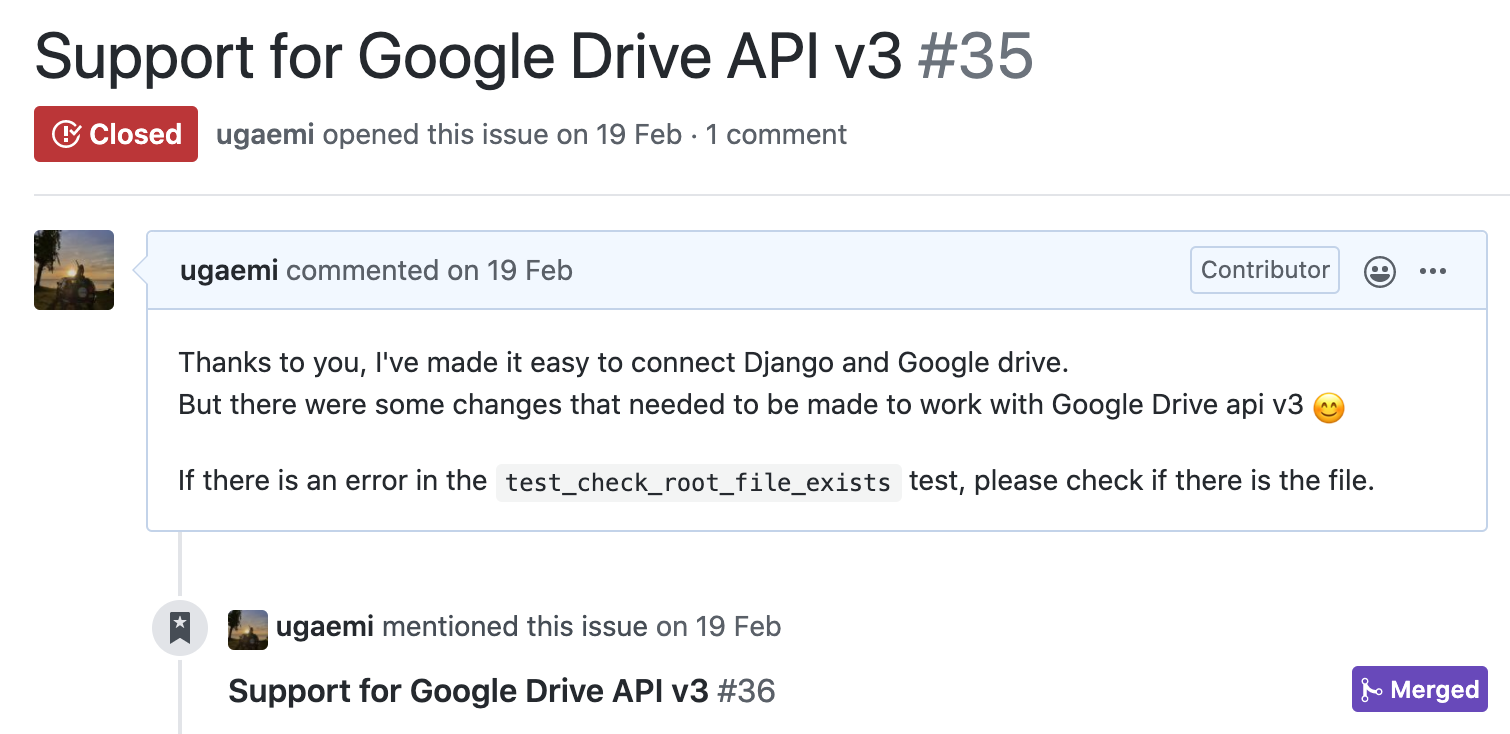Click the issue number #35 in title
The image size is (1510, 734).
coord(976,57)
